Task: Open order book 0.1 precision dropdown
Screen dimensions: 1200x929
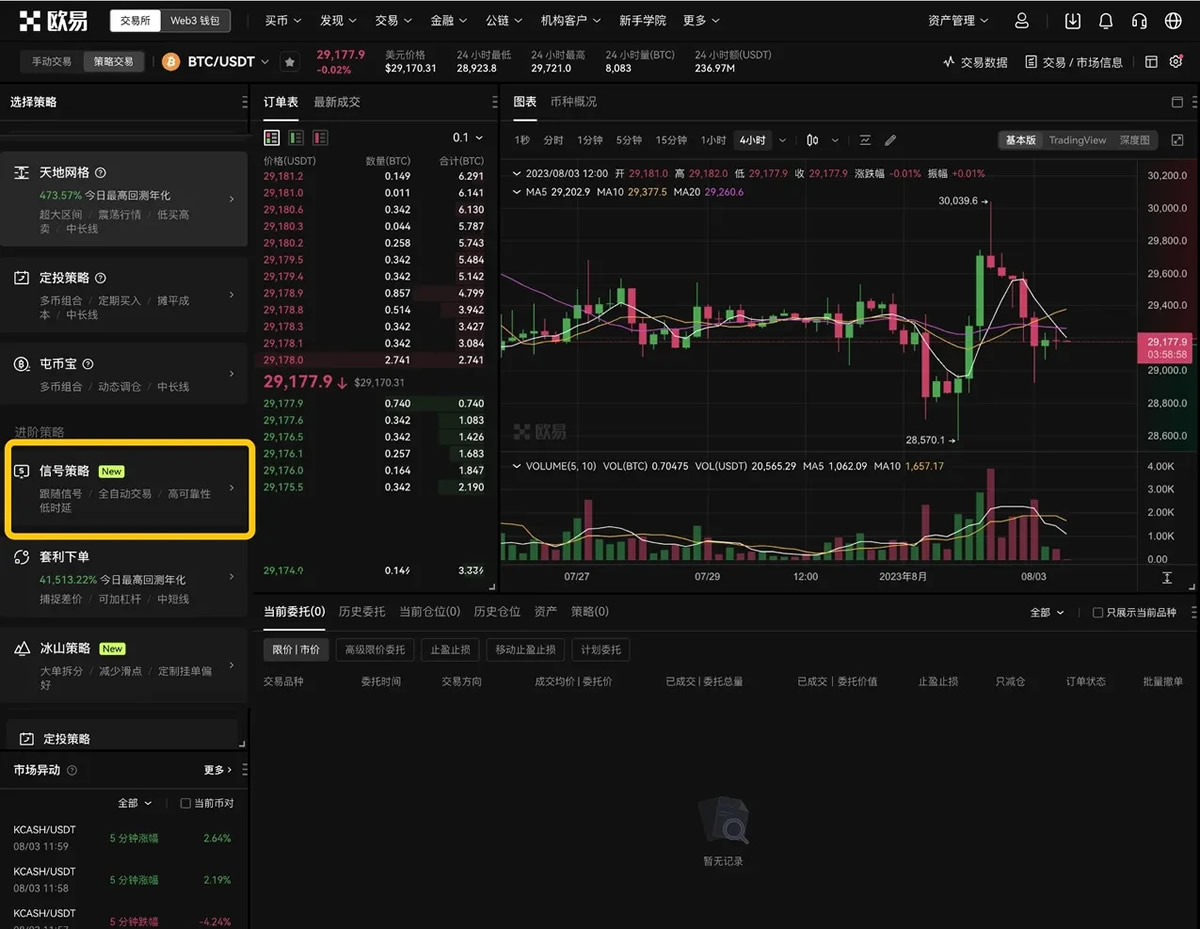Action: click(468, 138)
